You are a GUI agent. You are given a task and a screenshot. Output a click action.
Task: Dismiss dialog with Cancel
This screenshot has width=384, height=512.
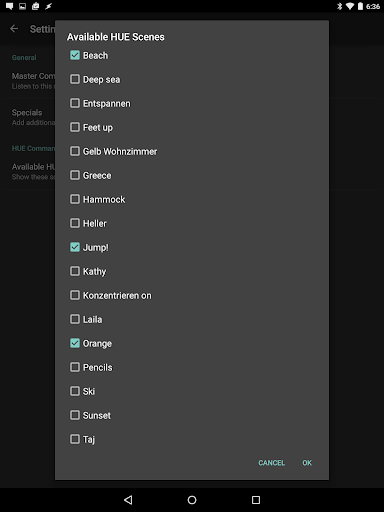(272, 463)
